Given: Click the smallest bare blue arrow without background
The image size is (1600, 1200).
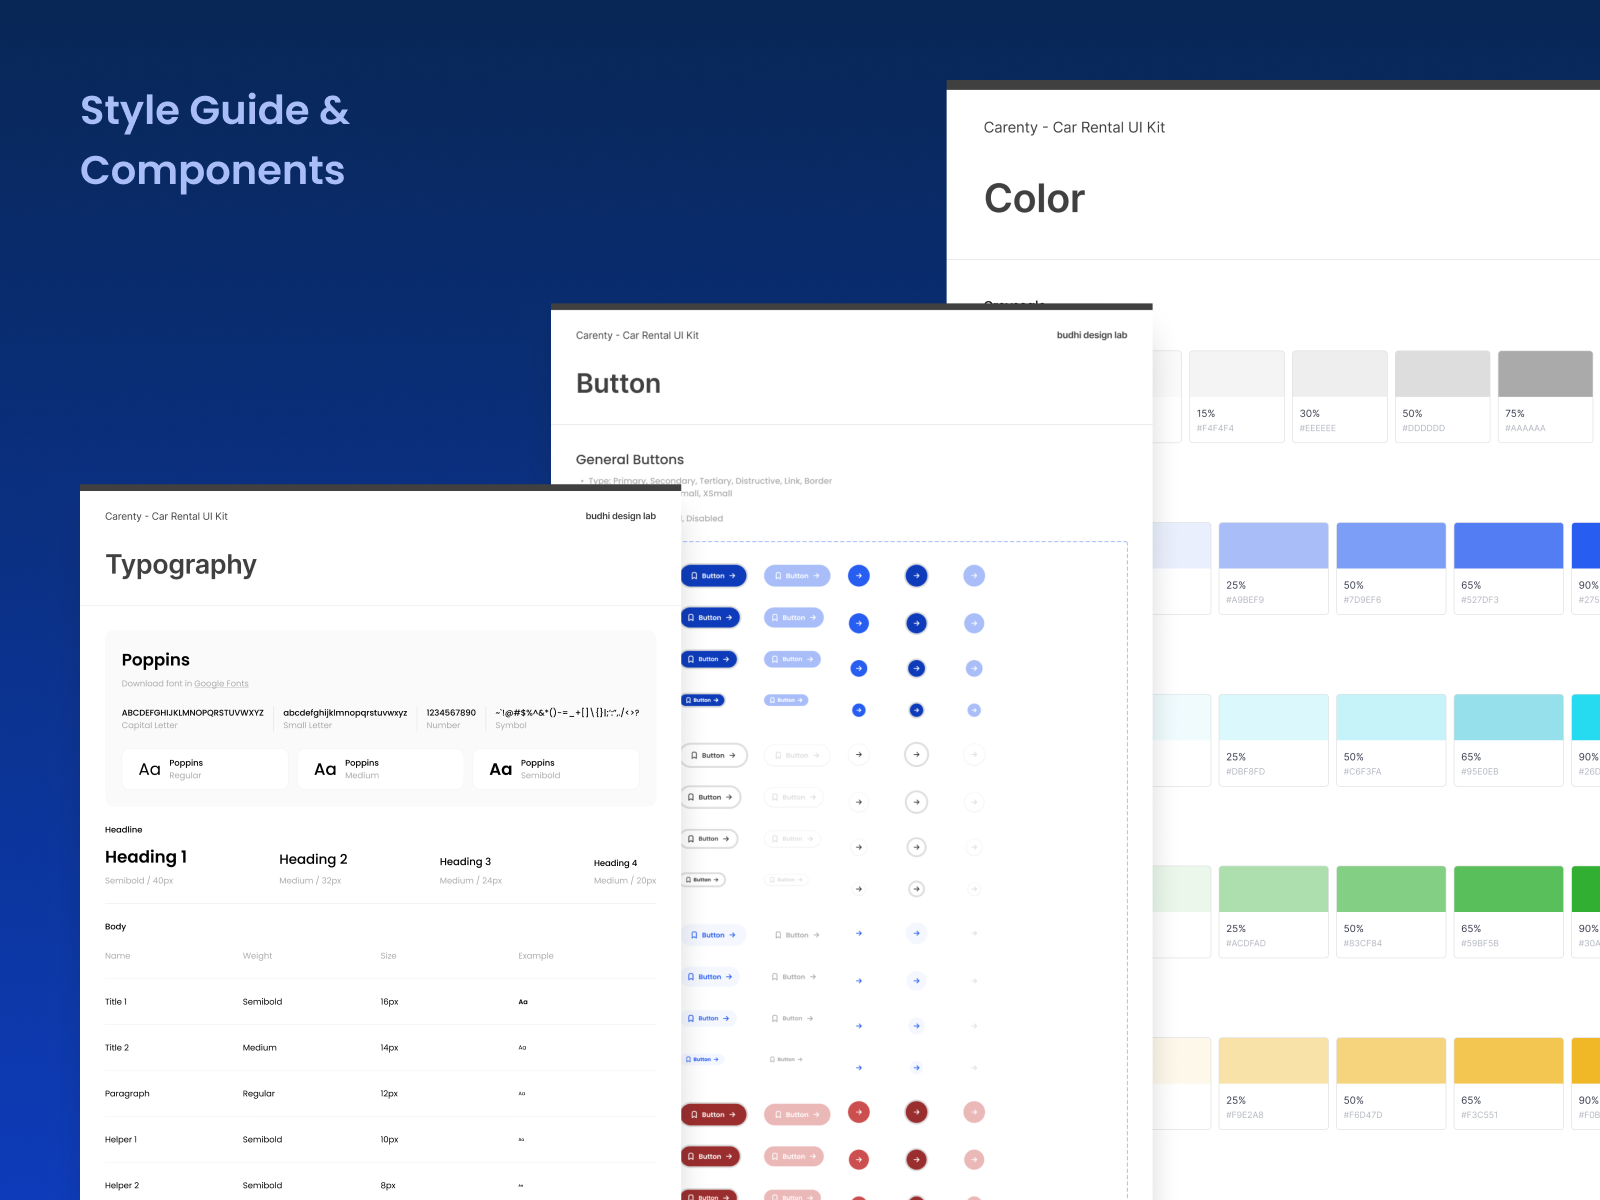Looking at the screenshot, I should (859, 1068).
